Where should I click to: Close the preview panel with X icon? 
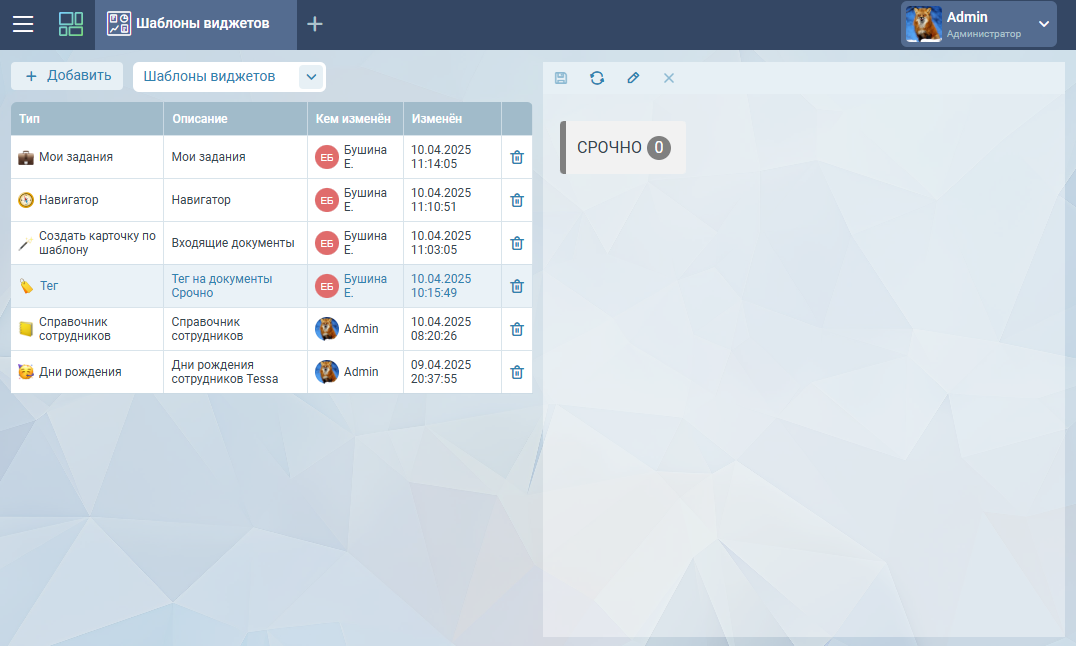669,78
